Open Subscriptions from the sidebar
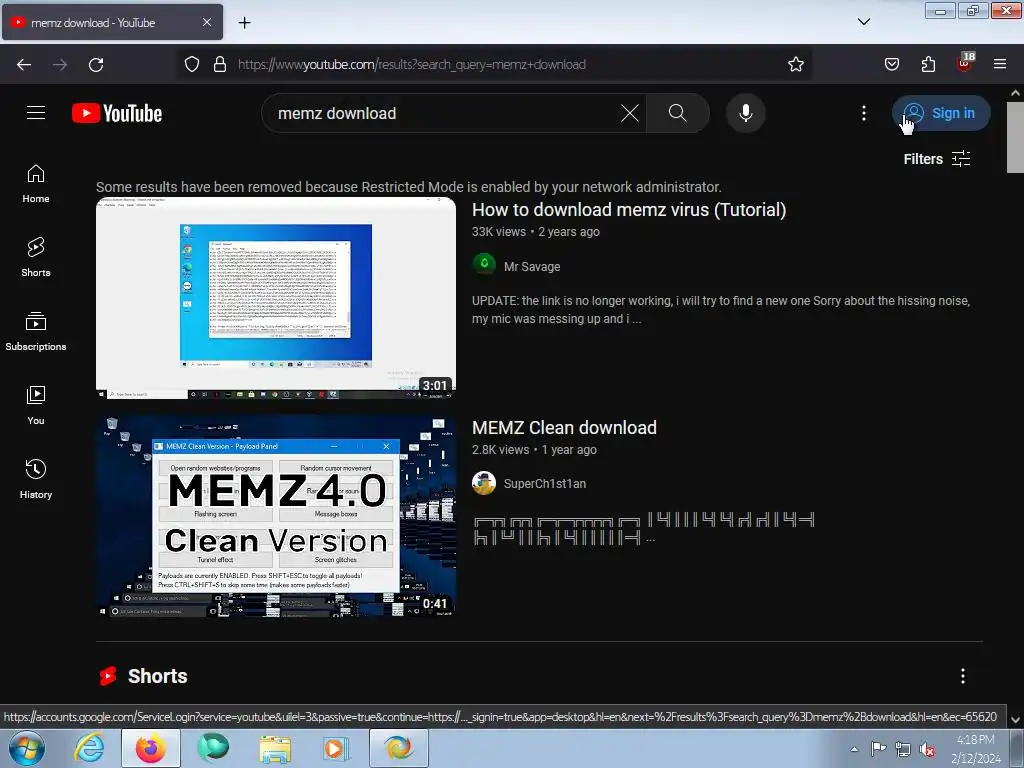Screen dimensions: 1024x768 (x=36, y=332)
